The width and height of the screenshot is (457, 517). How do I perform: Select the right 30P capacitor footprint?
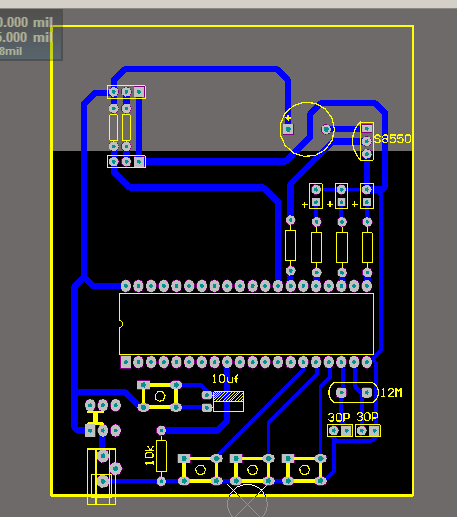(368, 431)
